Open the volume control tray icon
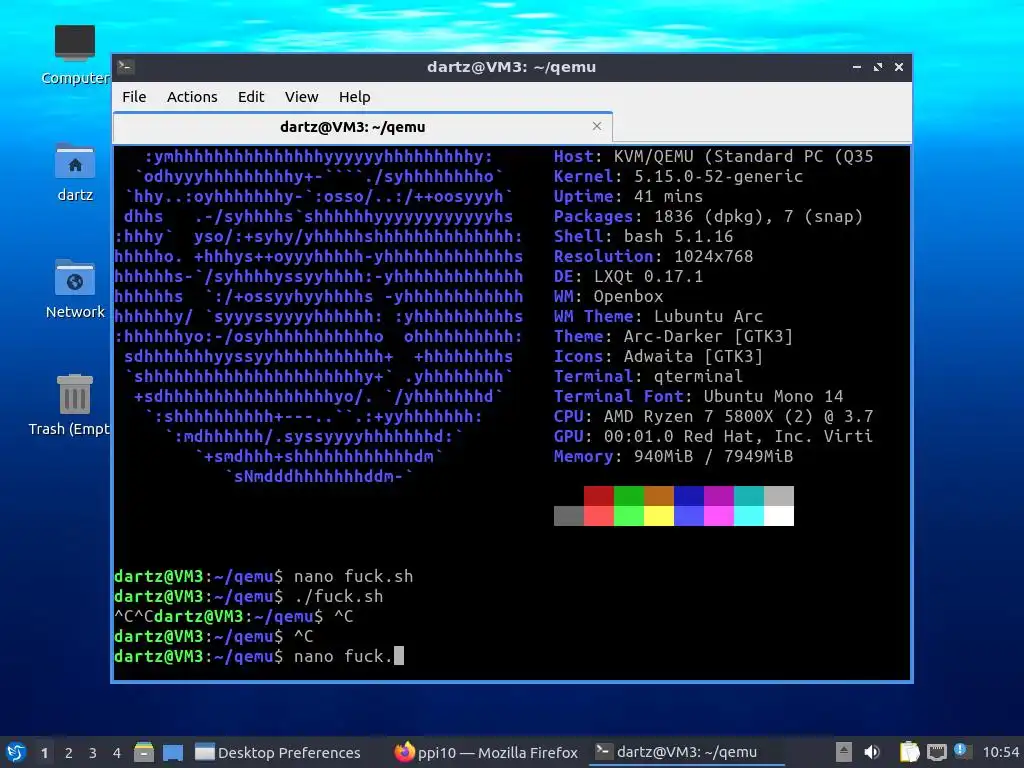1024x768 pixels. click(x=872, y=752)
